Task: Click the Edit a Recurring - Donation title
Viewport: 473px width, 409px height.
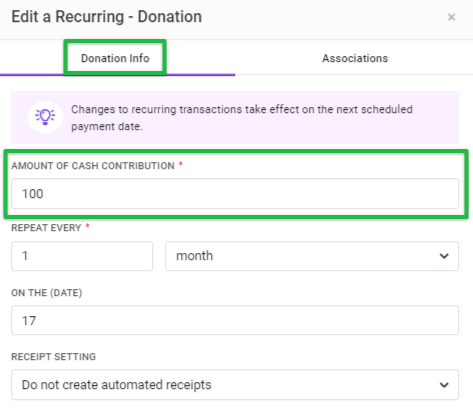Action: tap(107, 17)
